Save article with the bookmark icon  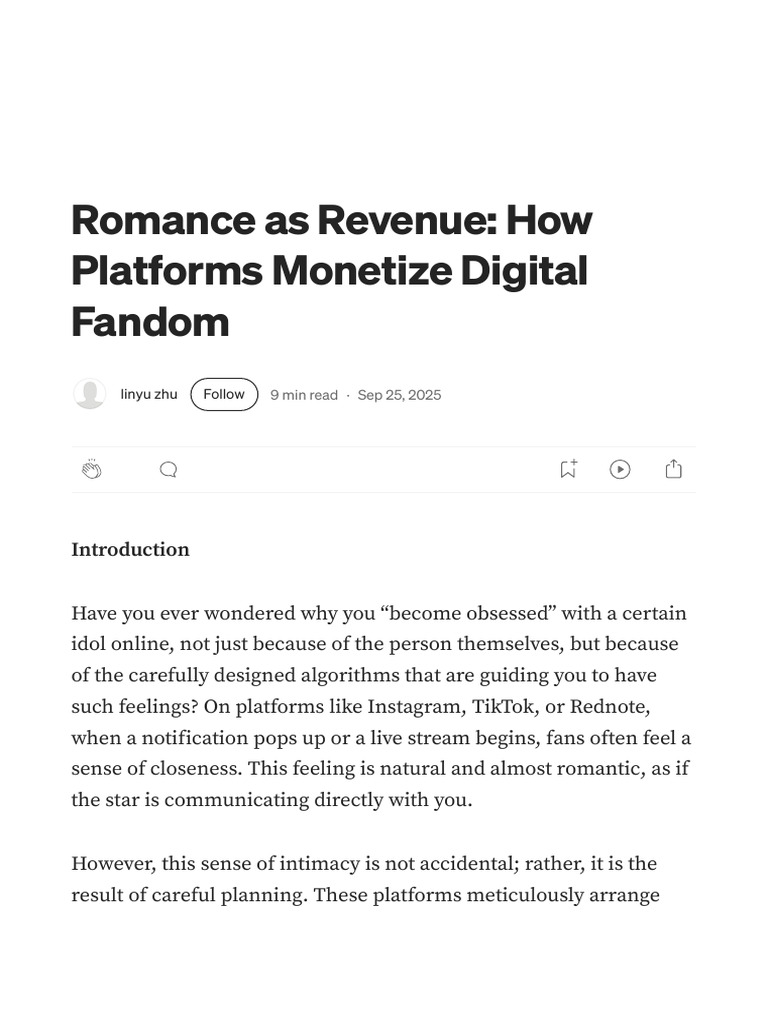pyautogui.click(x=568, y=468)
